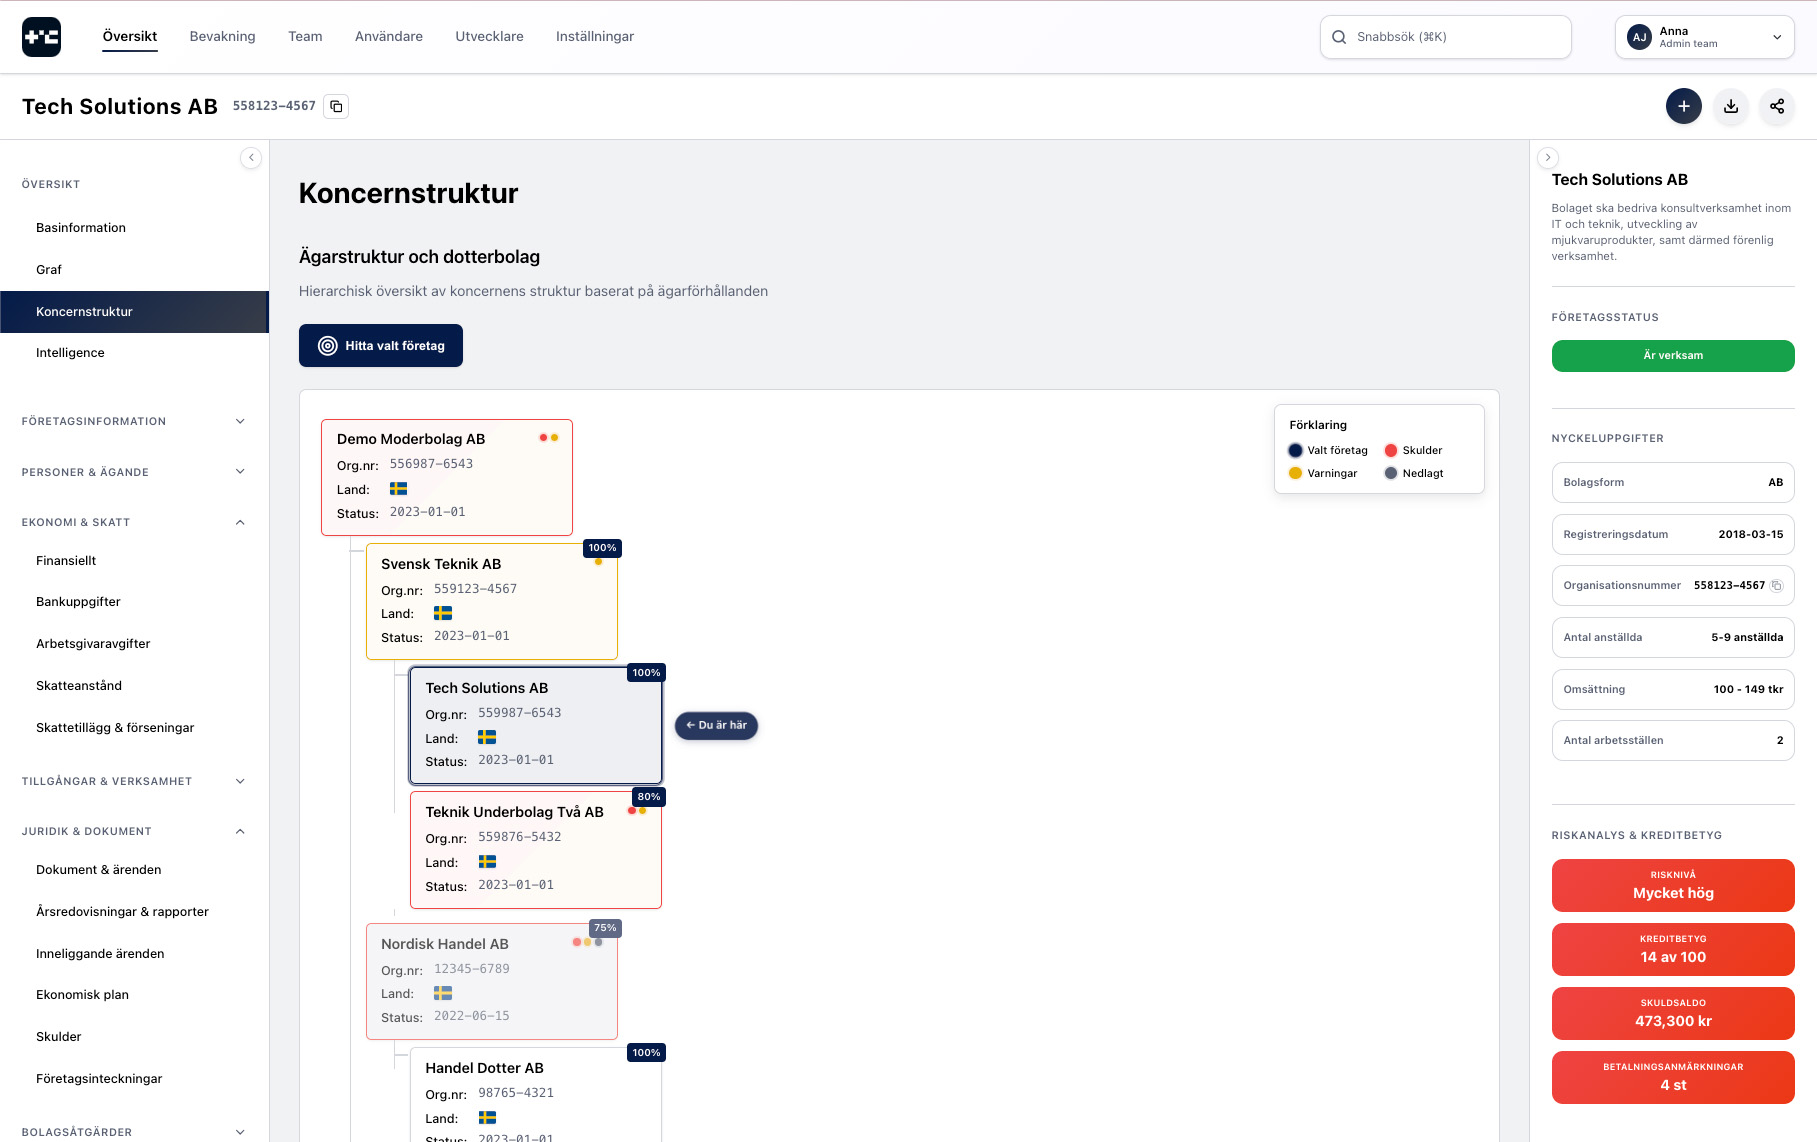Click the company logo in top left

pyautogui.click(x=41, y=36)
